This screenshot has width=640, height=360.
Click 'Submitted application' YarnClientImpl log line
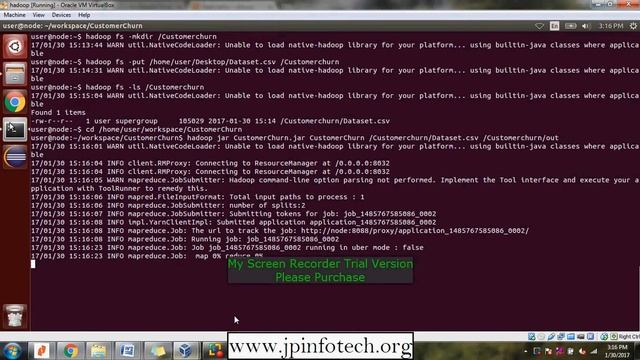[x=233, y=222]
